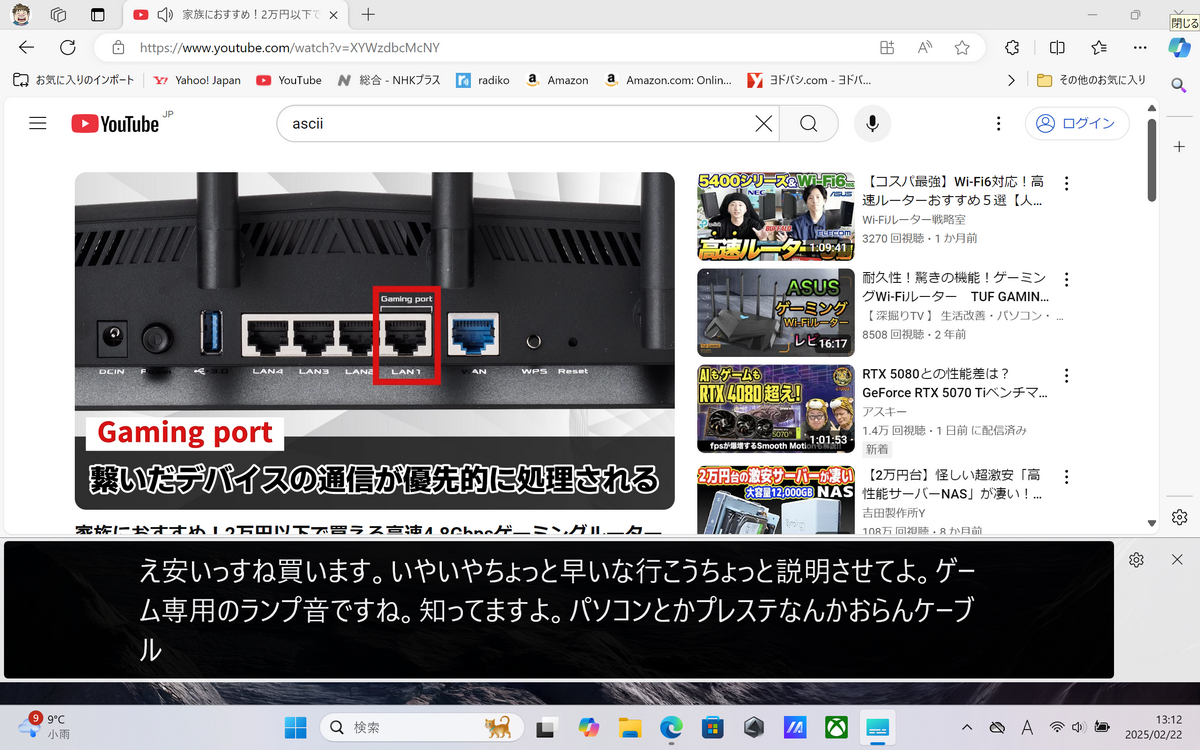Open the radiko bookmark
This screenshot has width=1200, height=750.
[x=483, y=80]
